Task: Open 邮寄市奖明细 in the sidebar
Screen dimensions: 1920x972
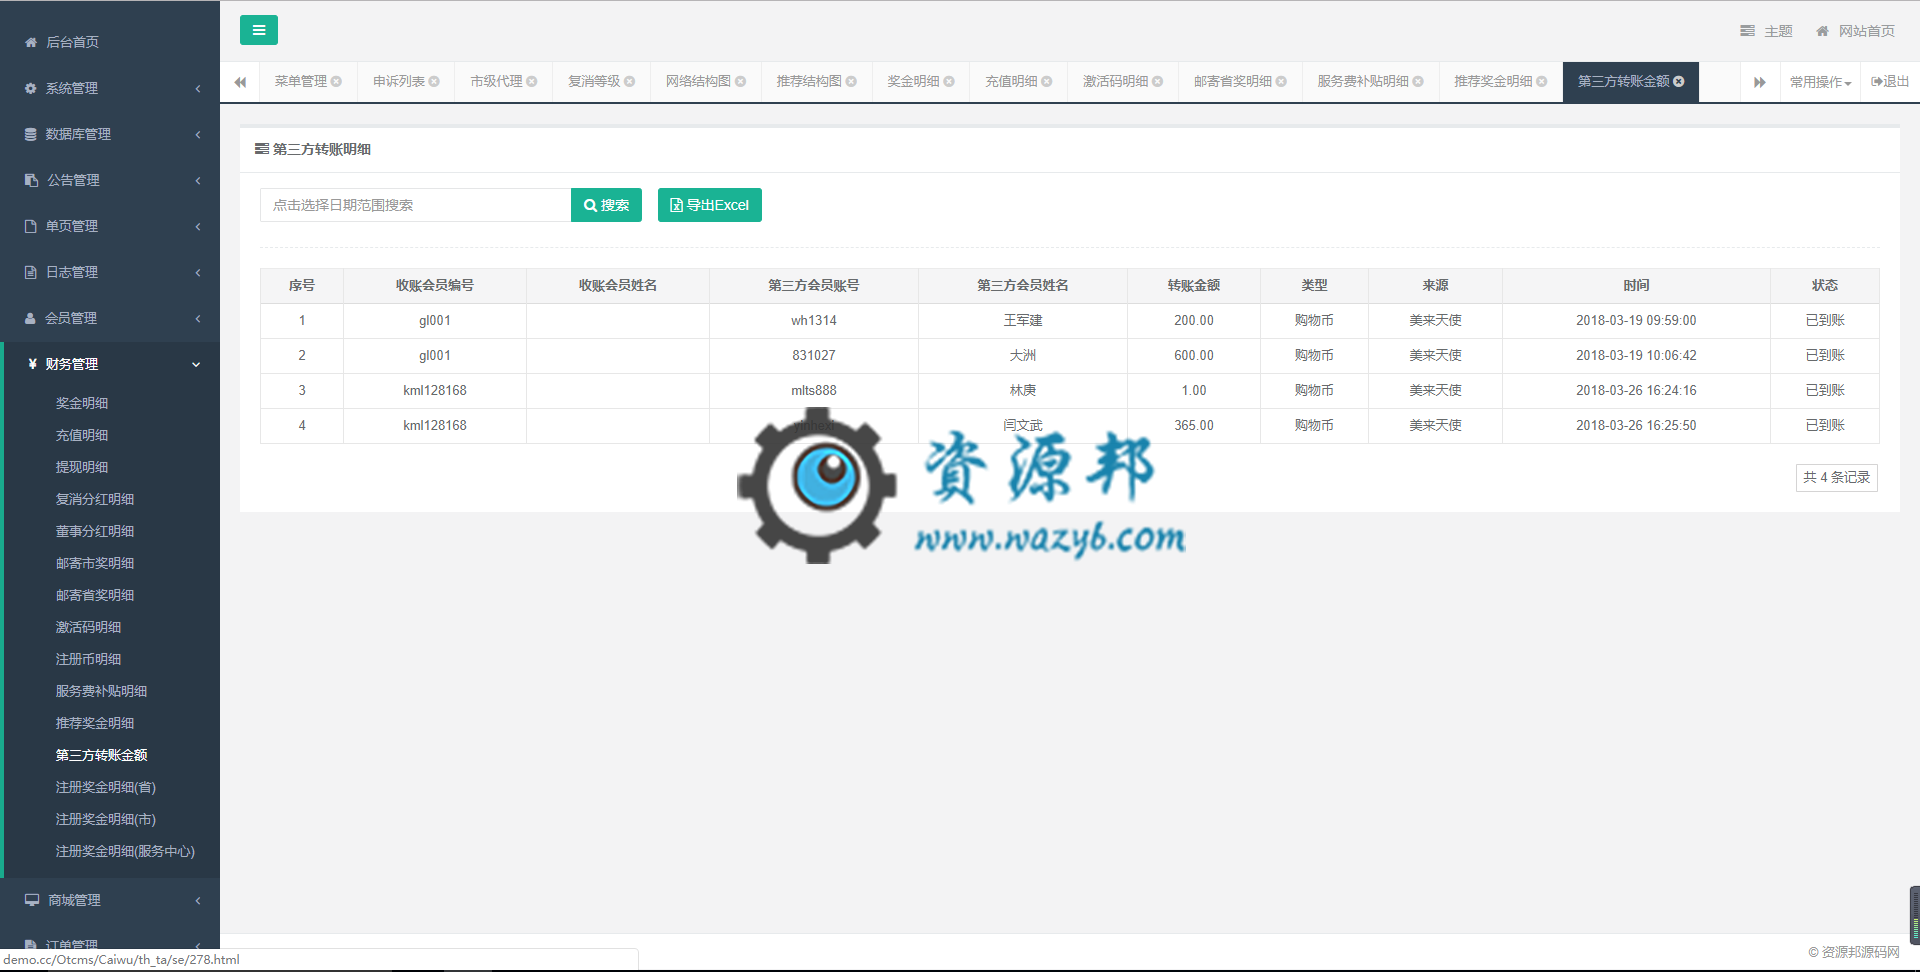Action: coord(95,563)
